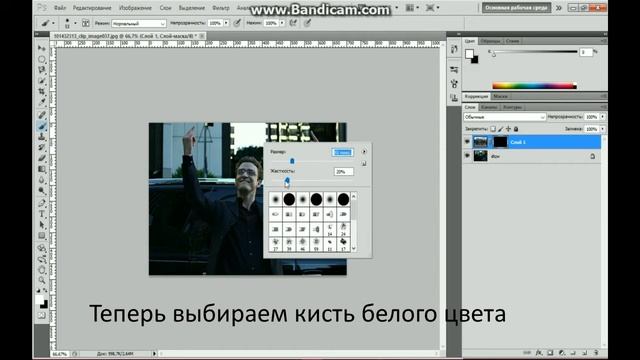Switch to the Каналы tab
The height and width of the screenshot is (360, 640).
point(489,107)
